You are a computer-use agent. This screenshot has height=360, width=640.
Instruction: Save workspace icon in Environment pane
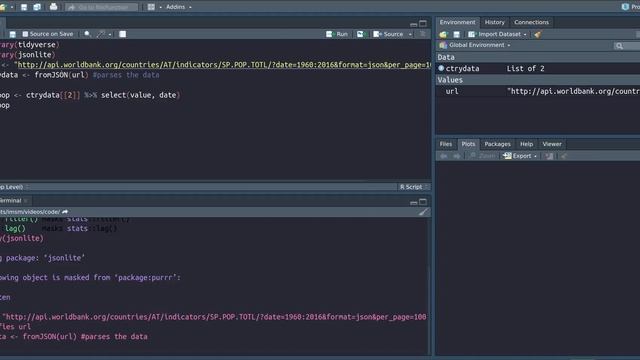tap(457, 35)
